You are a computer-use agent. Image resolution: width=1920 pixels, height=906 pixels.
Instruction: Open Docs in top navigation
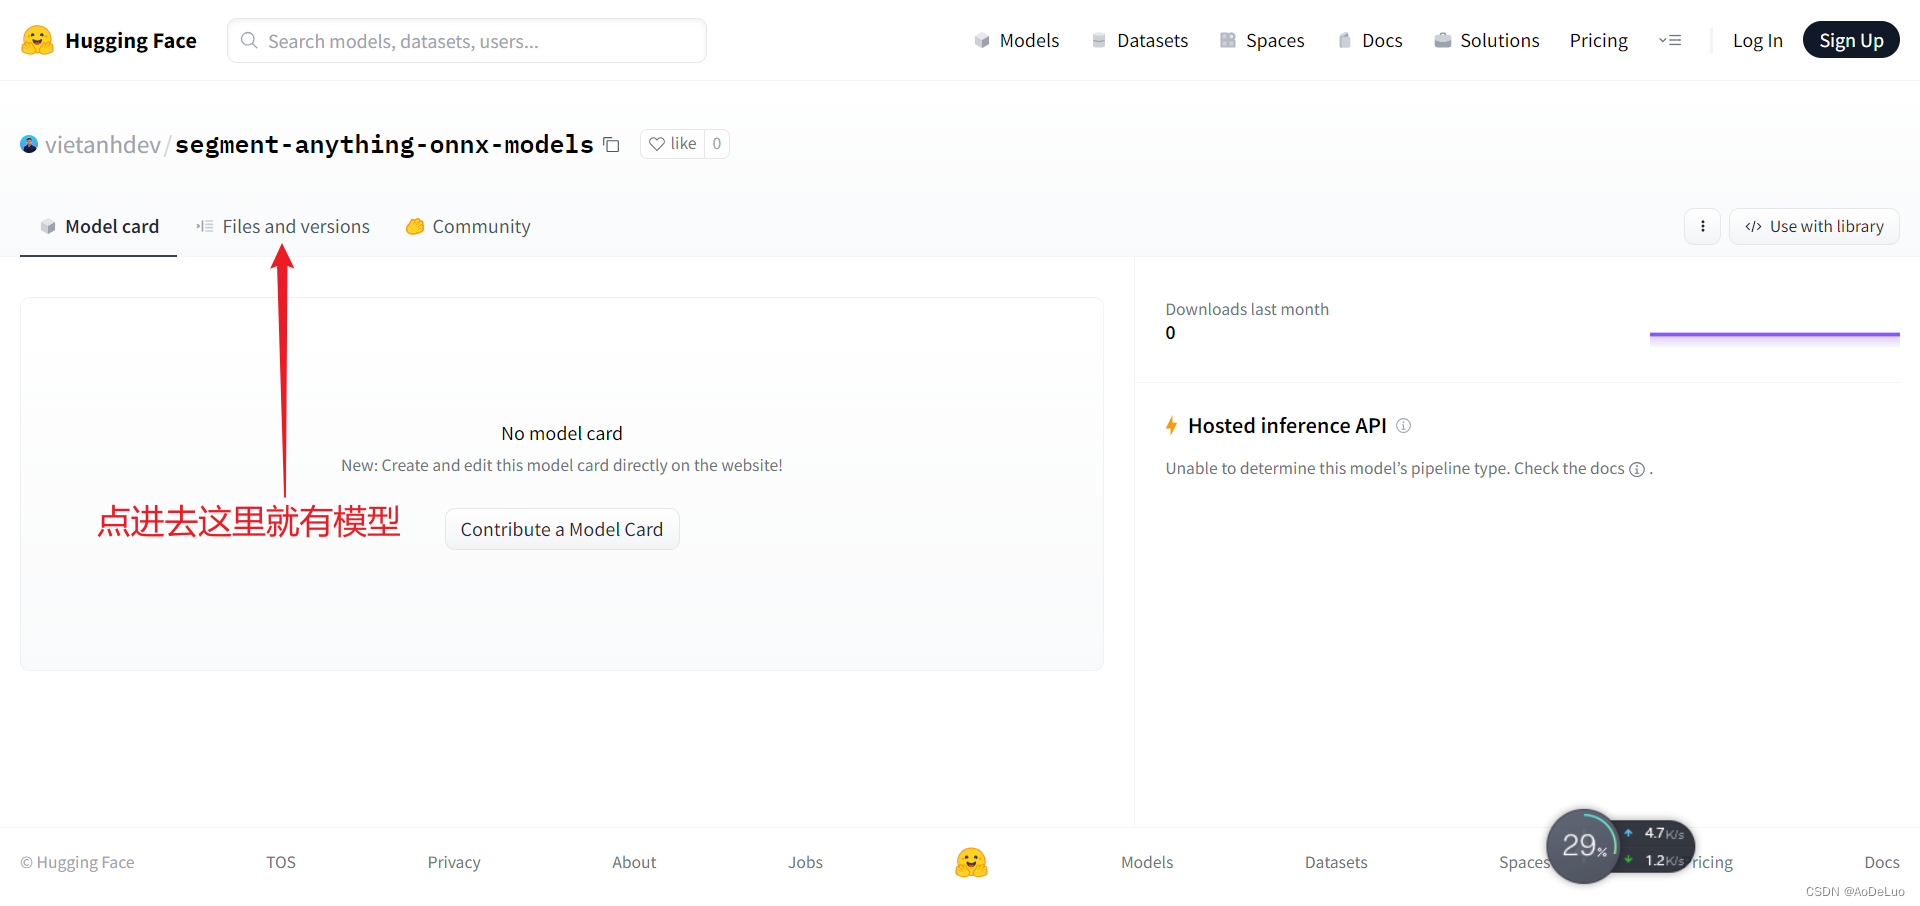point(1370,41)
